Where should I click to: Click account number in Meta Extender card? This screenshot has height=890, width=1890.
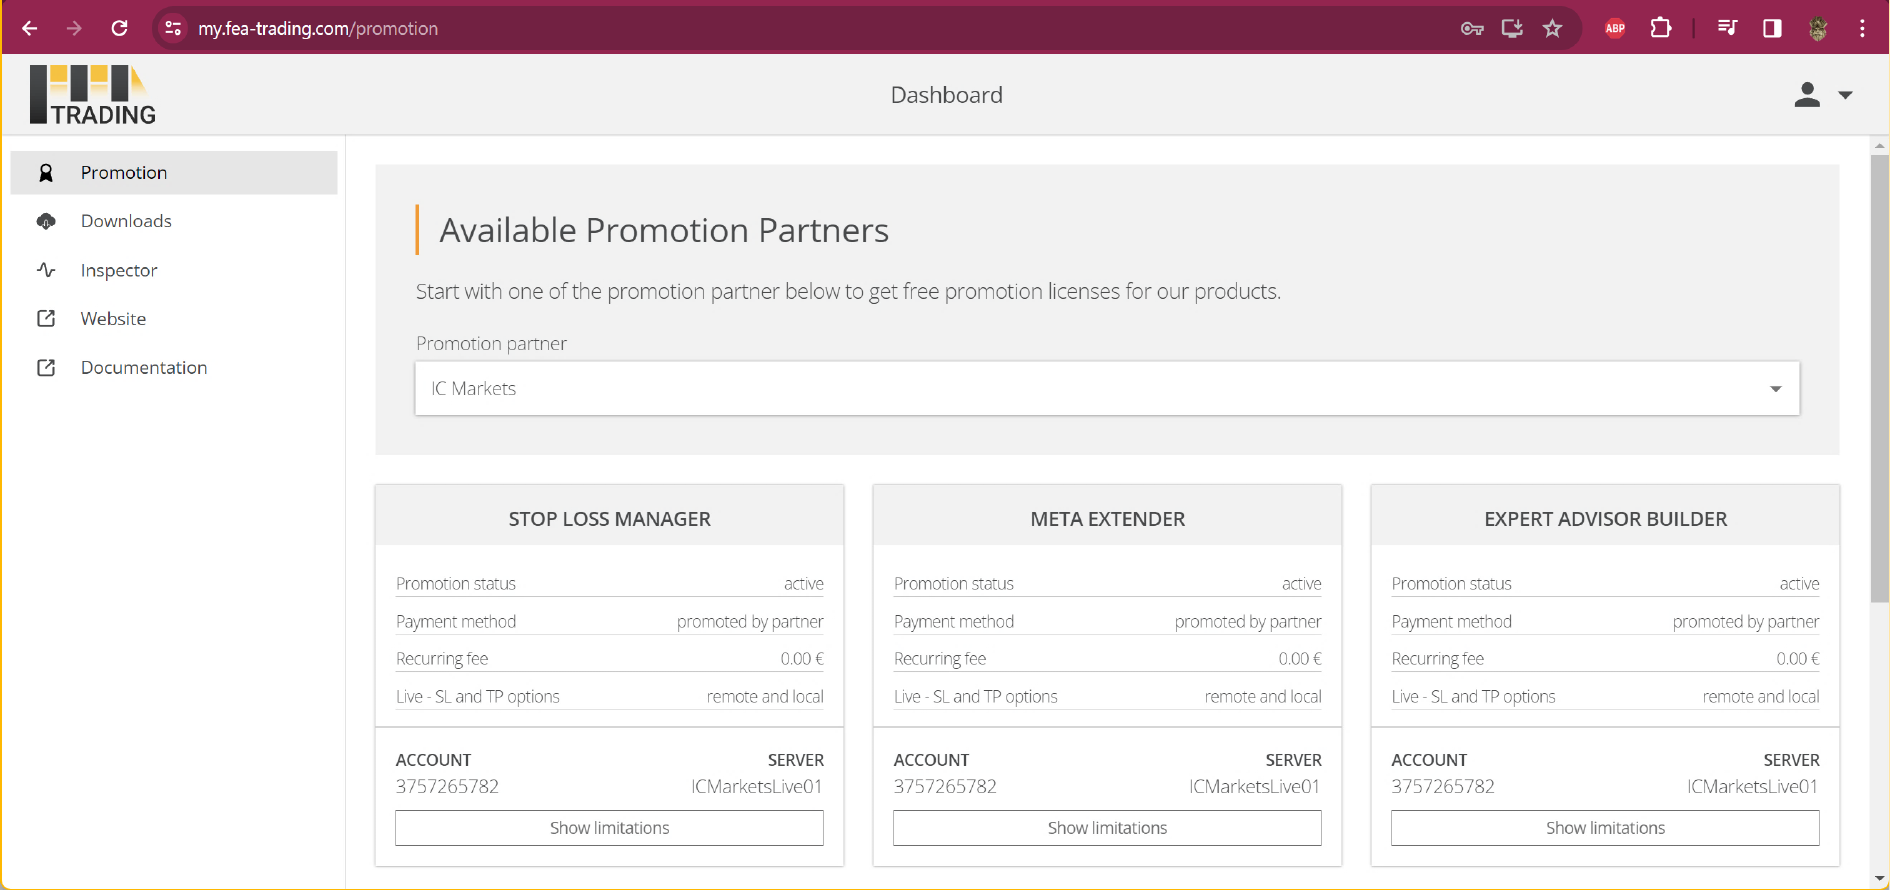(x=945, y=786)
